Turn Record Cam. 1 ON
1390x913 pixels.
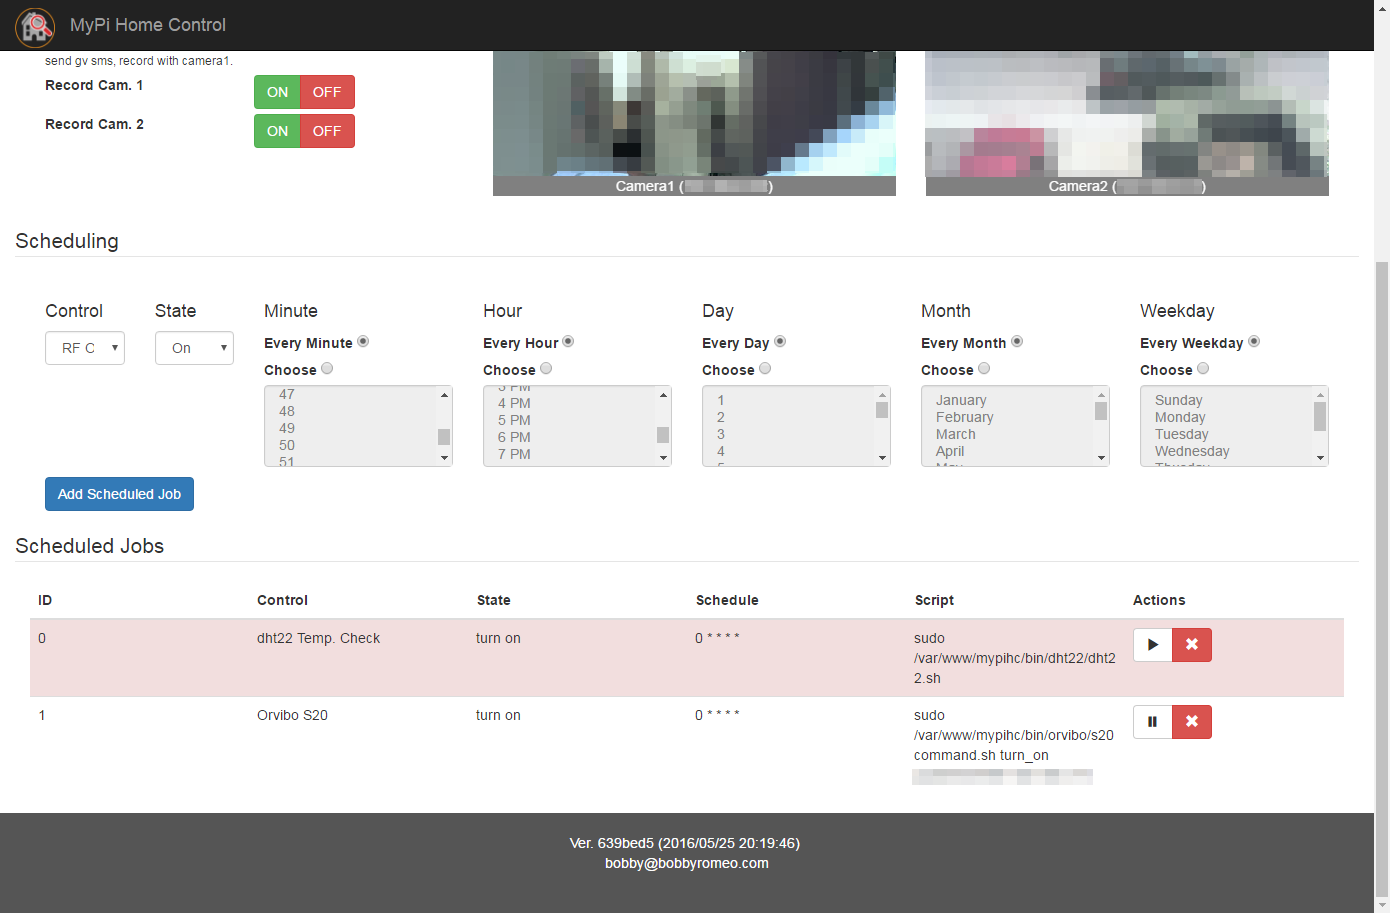[x=277, y=92]
